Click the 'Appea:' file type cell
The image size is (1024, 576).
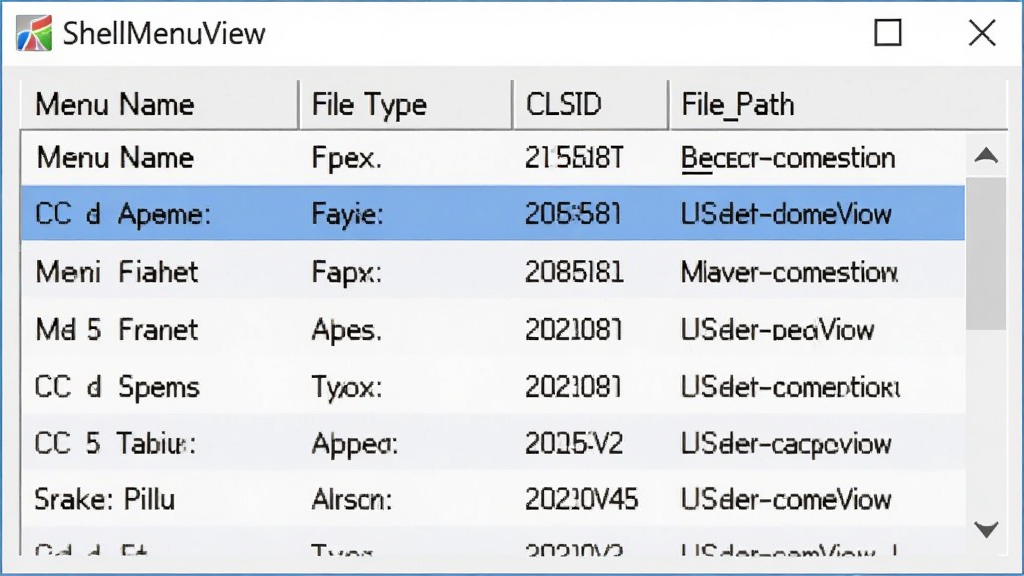(355, 445)
